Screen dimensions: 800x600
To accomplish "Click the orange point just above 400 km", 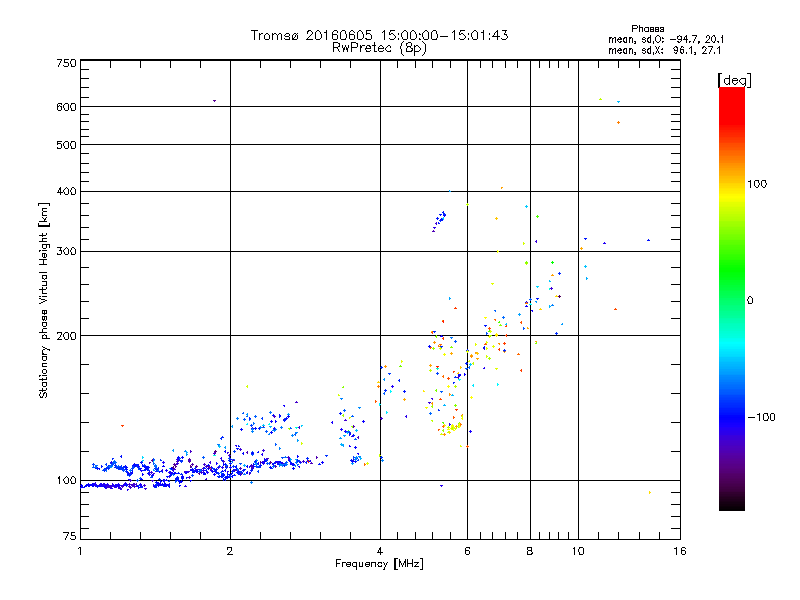I will click(502, 188).
